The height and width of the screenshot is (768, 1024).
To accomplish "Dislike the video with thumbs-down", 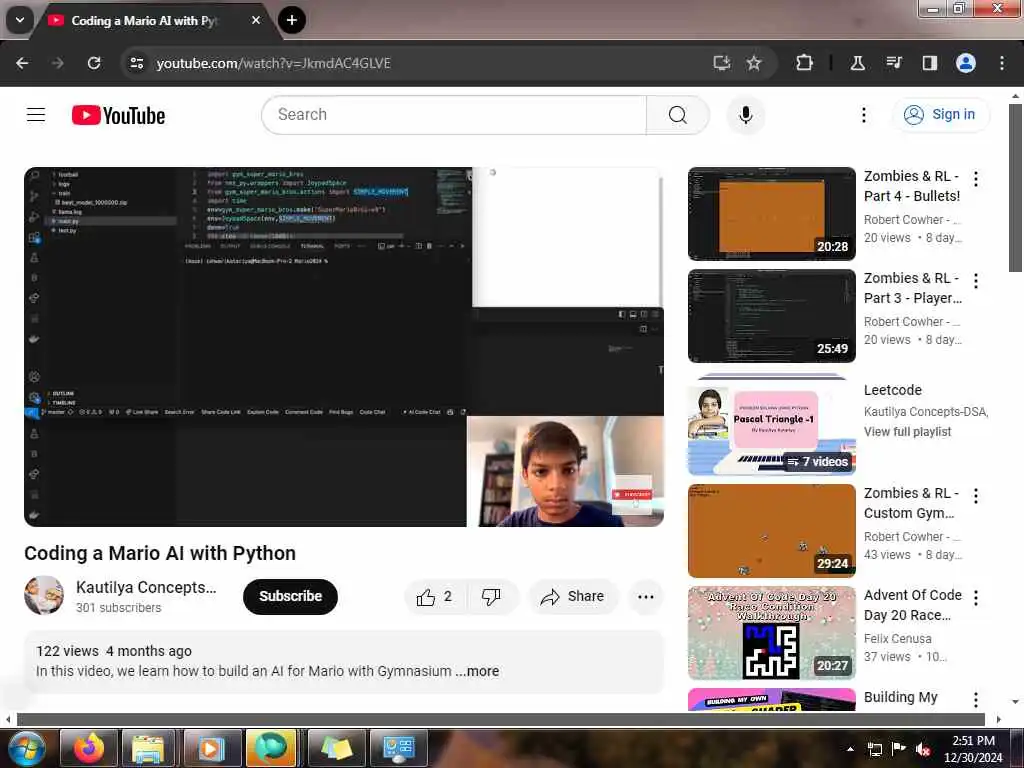I will 491,596.
